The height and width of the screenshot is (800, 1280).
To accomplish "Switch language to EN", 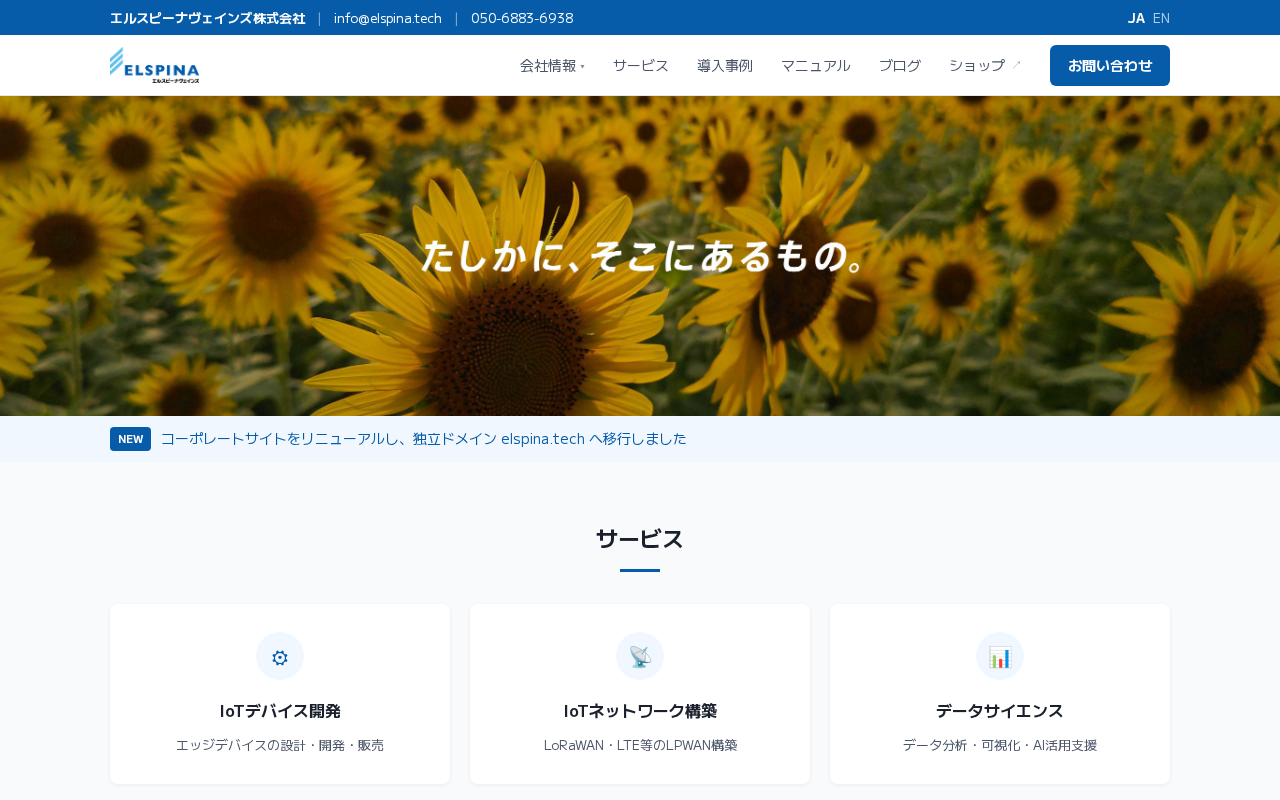I will pos(1161,18).
